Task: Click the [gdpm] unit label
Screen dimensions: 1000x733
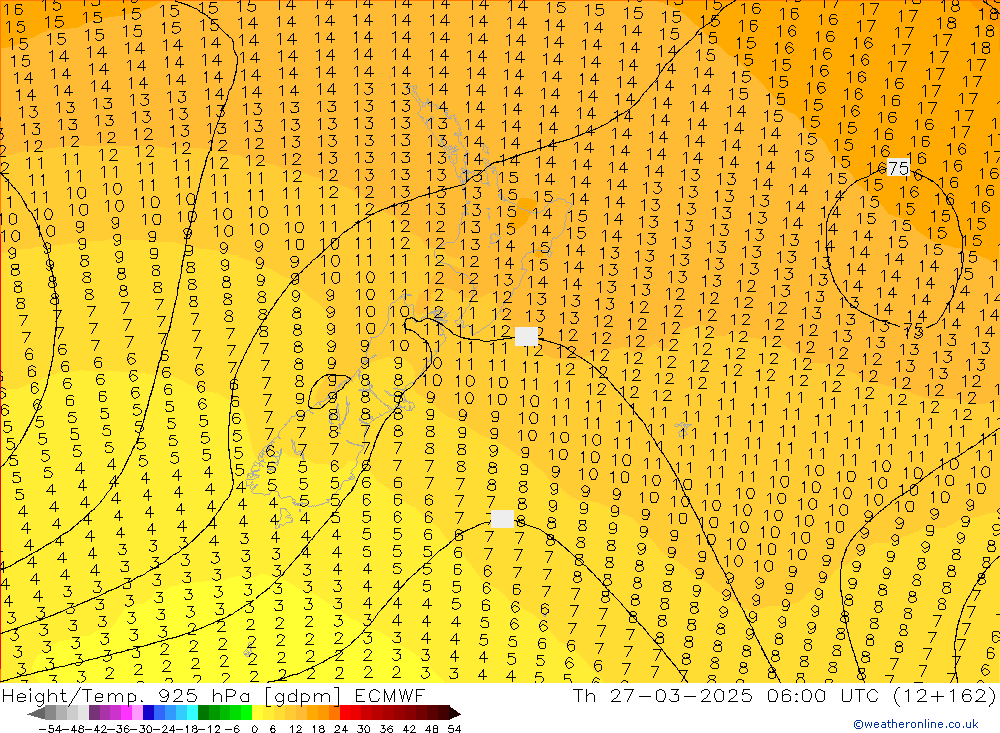Action: point(303,696)
